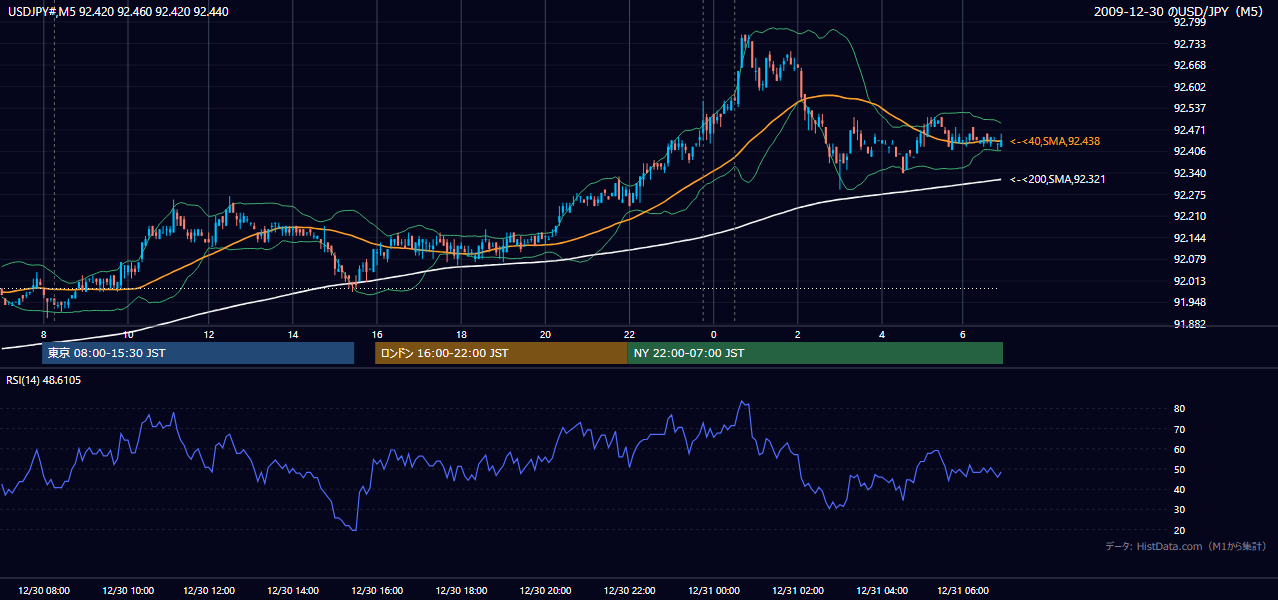1278x600 pixels.
Task: Click hour tick 8 under price chart
Action: pyautogui.click(x=43, y=334)
